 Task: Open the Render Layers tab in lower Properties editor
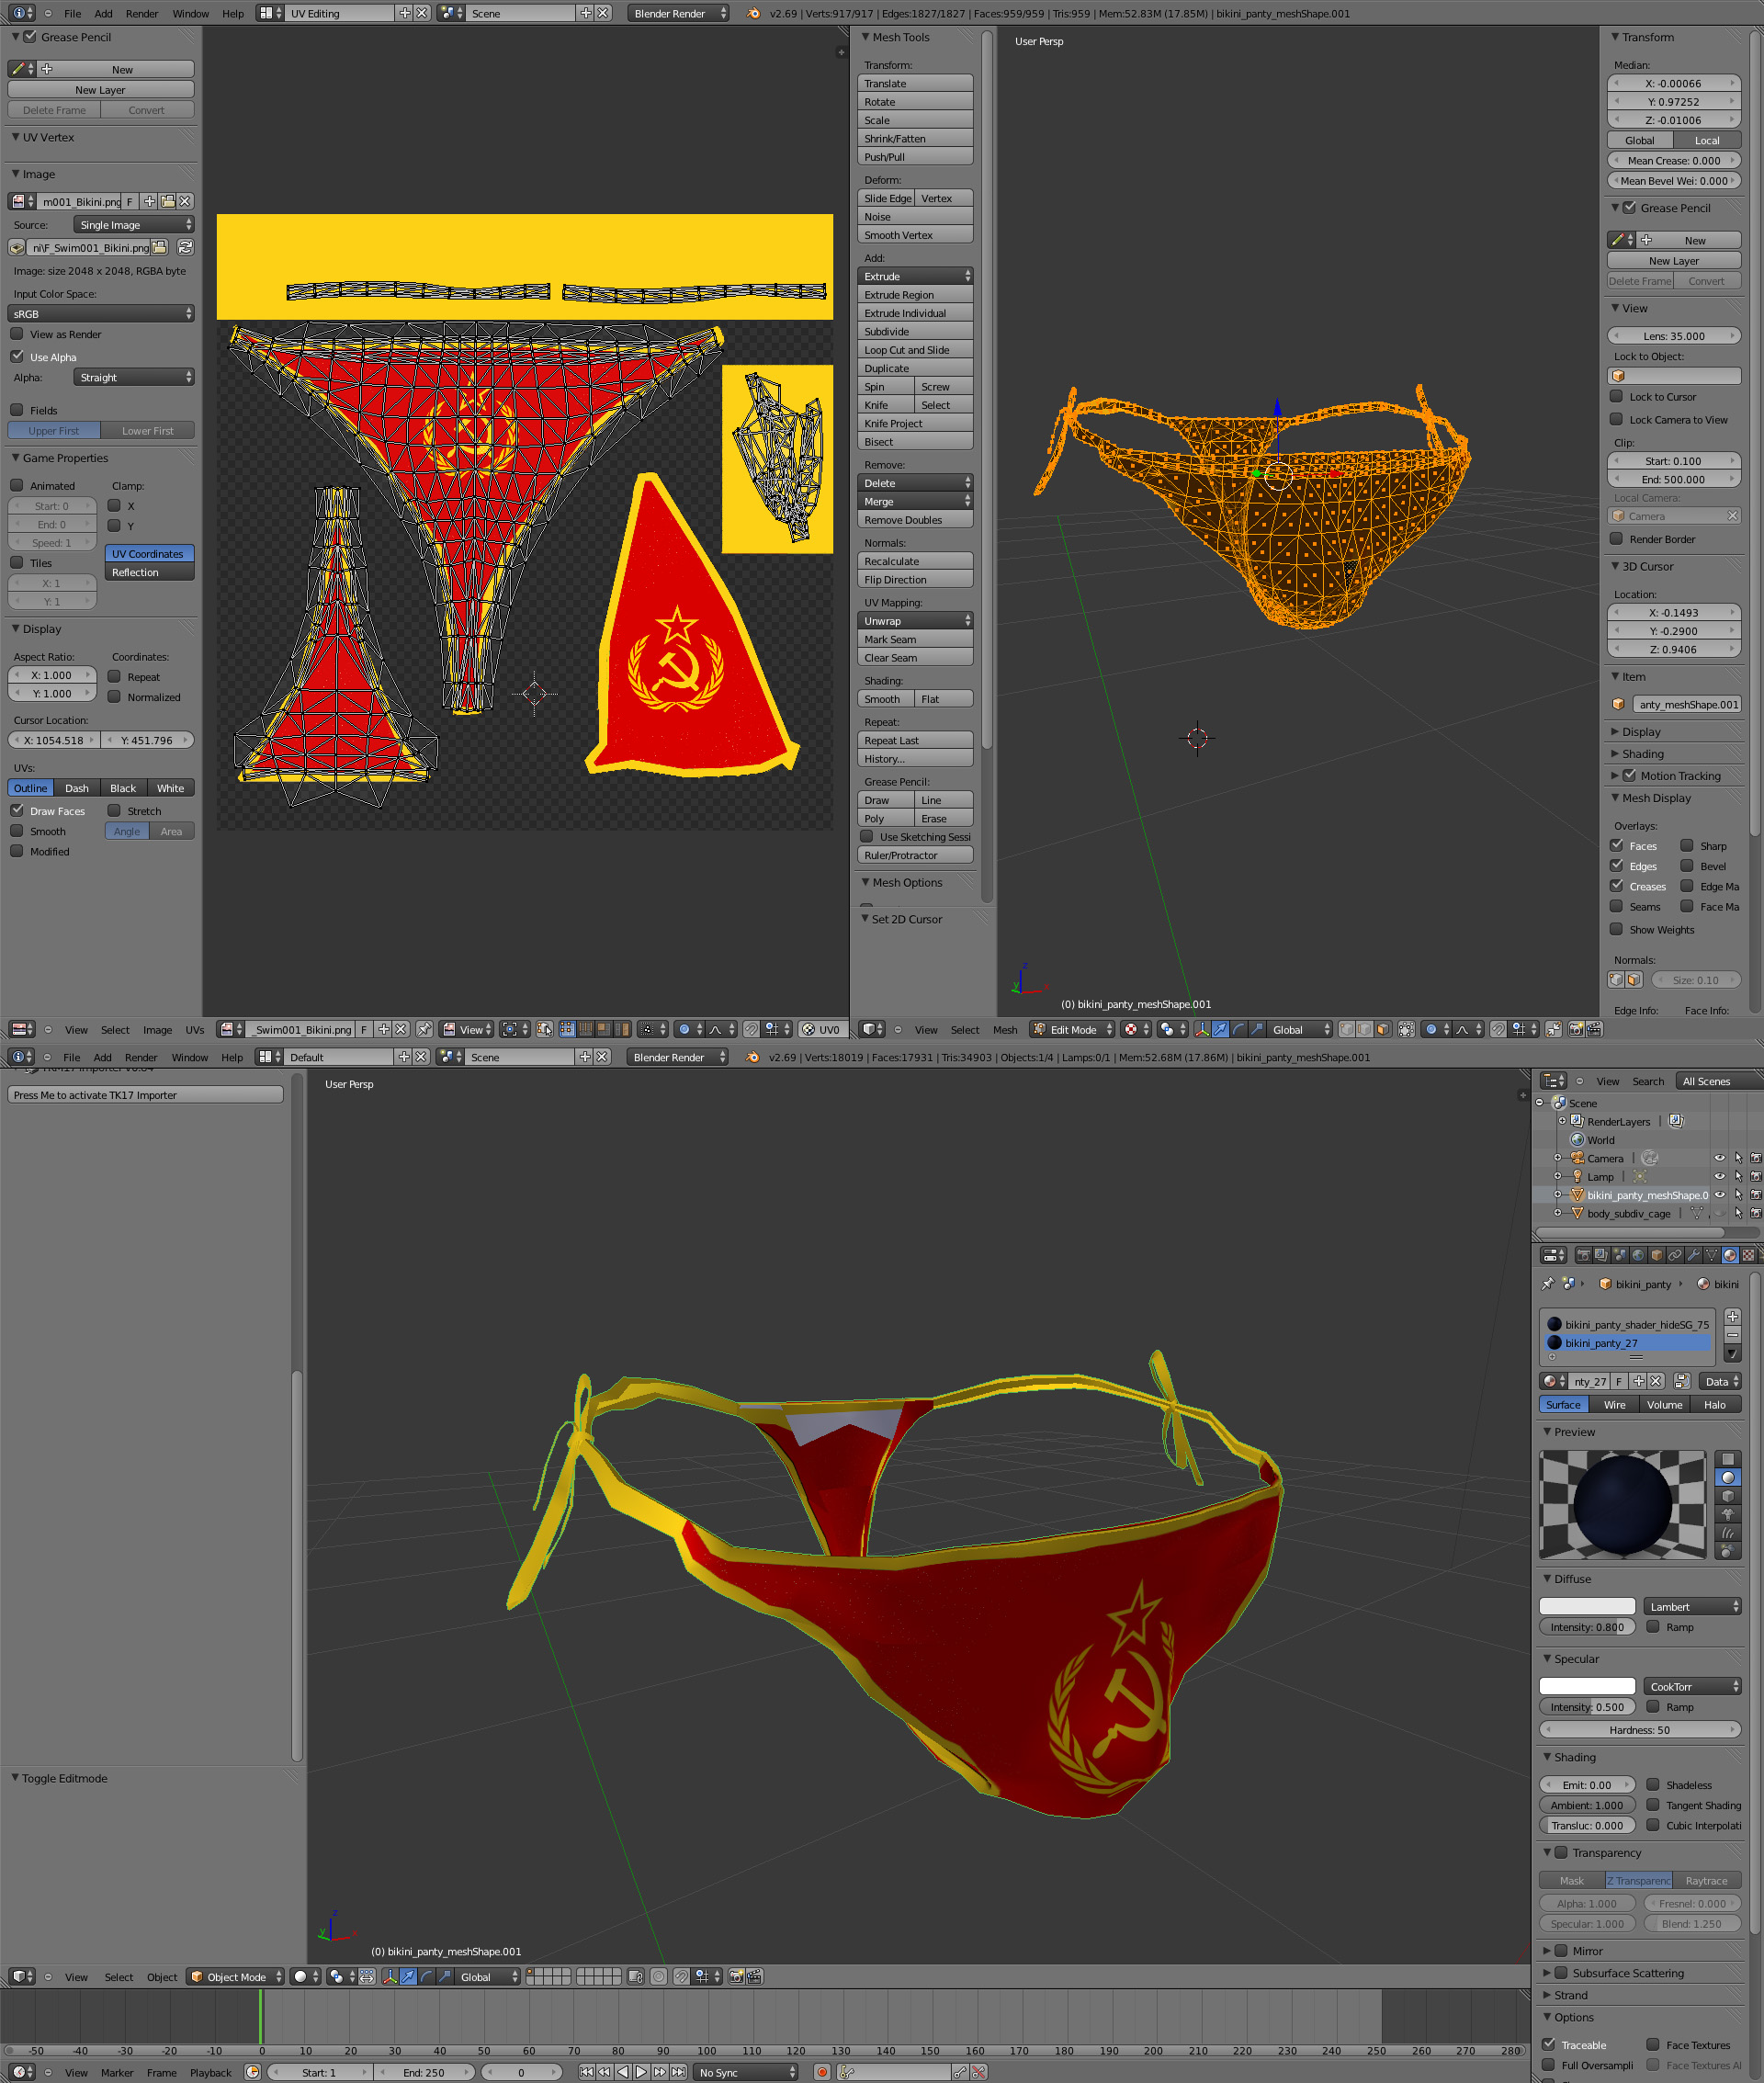tap(1601, 1255)
